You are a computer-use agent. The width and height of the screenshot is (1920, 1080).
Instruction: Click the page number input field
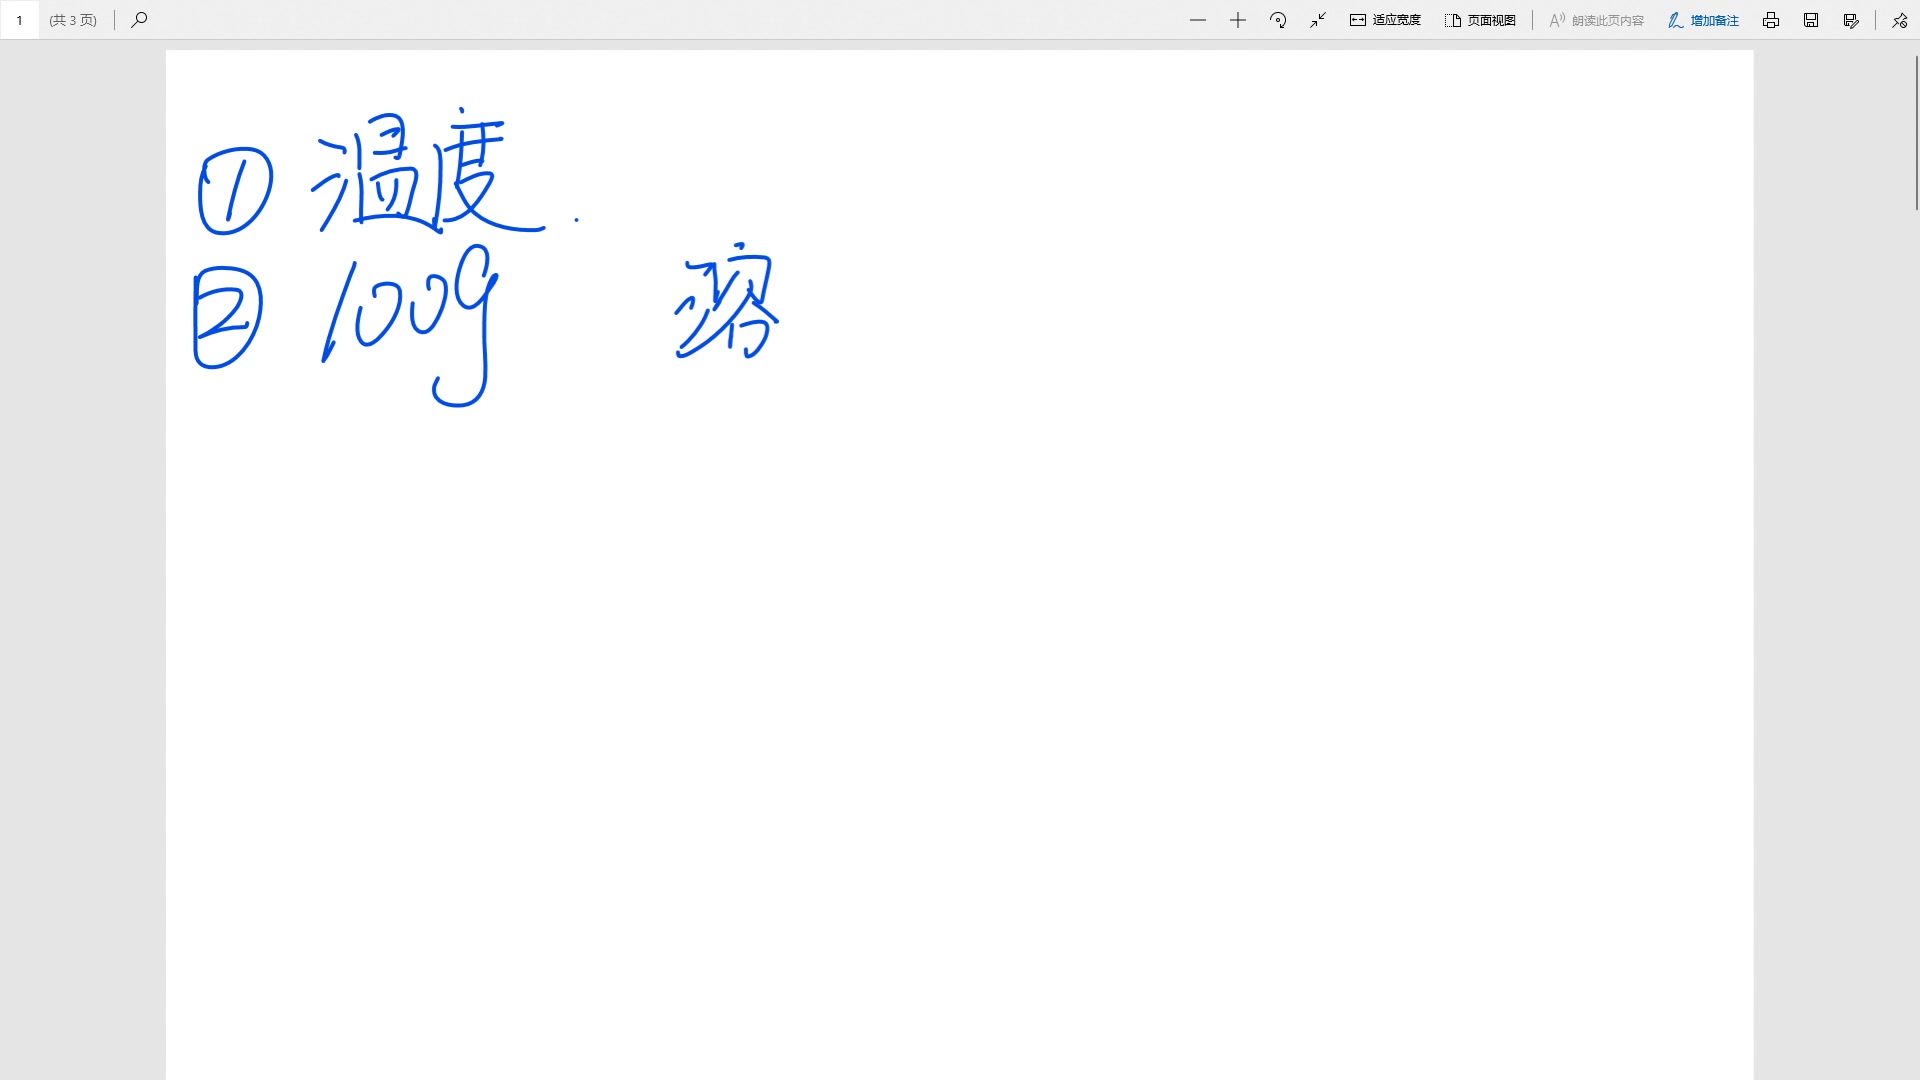pos(20,20)
